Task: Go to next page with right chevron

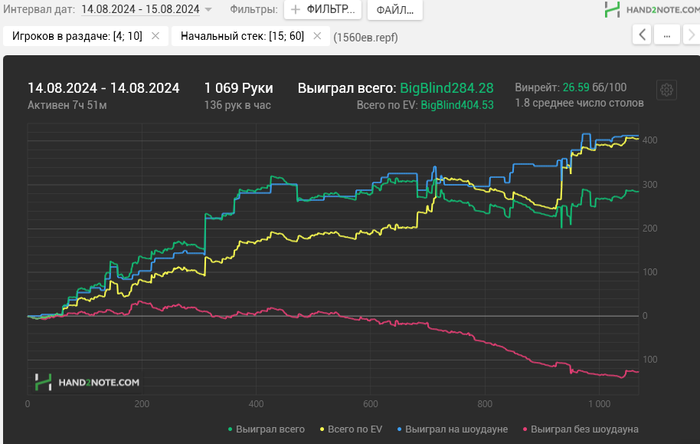Action: click(692, 34)
